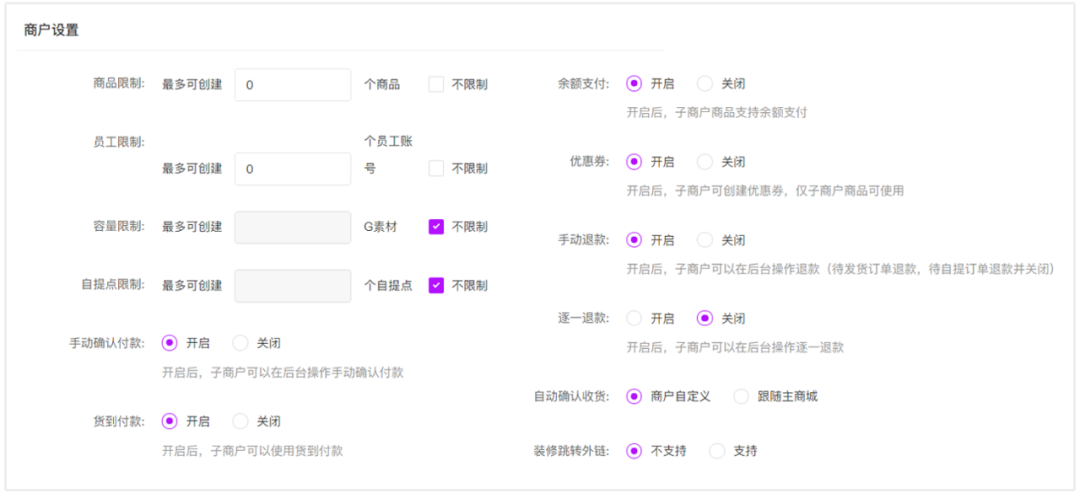Select 支持 for 装修跳转外链
1080x494 pixels.
[x=717, y=451]
